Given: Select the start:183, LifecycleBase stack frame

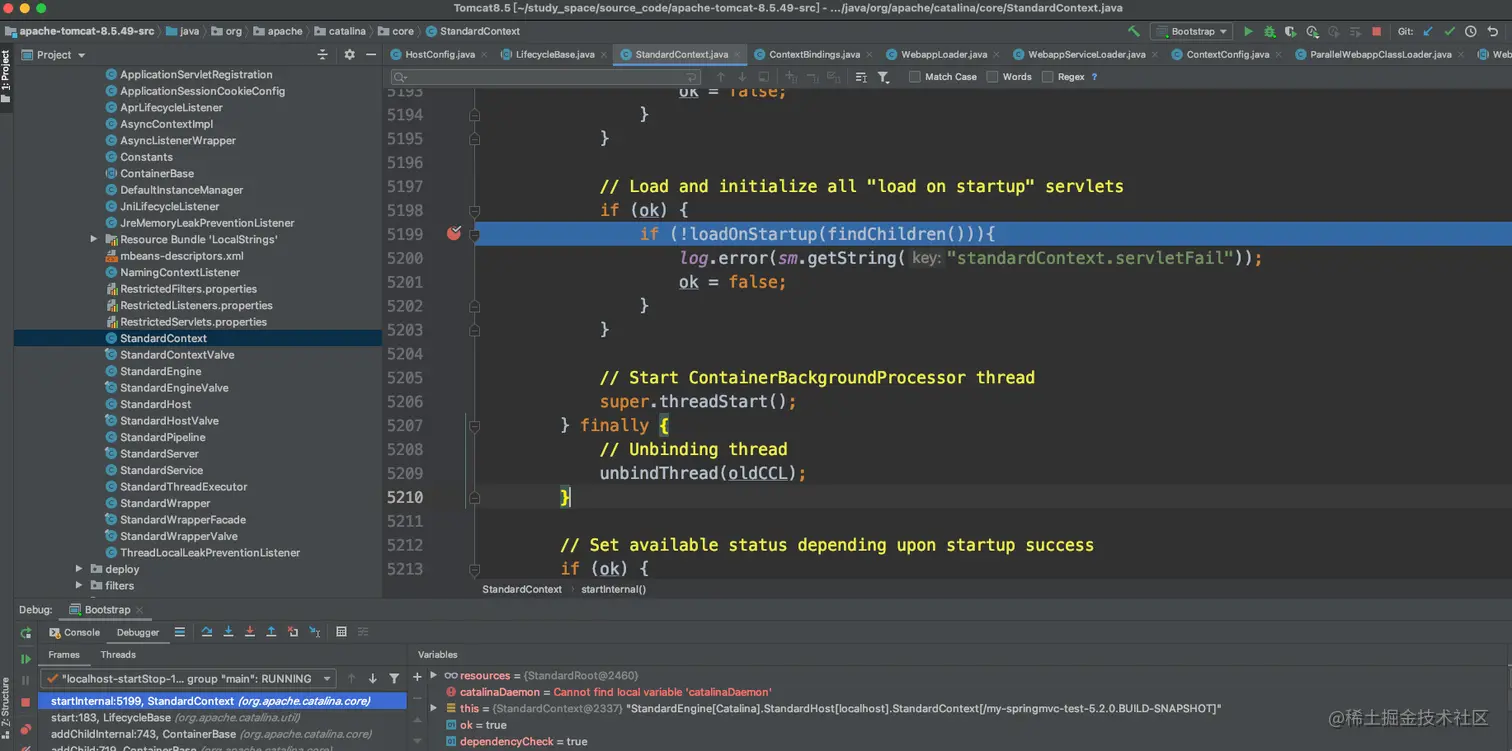Looking at the screenshot, I should pyautogui.click(x=110, y=718).
